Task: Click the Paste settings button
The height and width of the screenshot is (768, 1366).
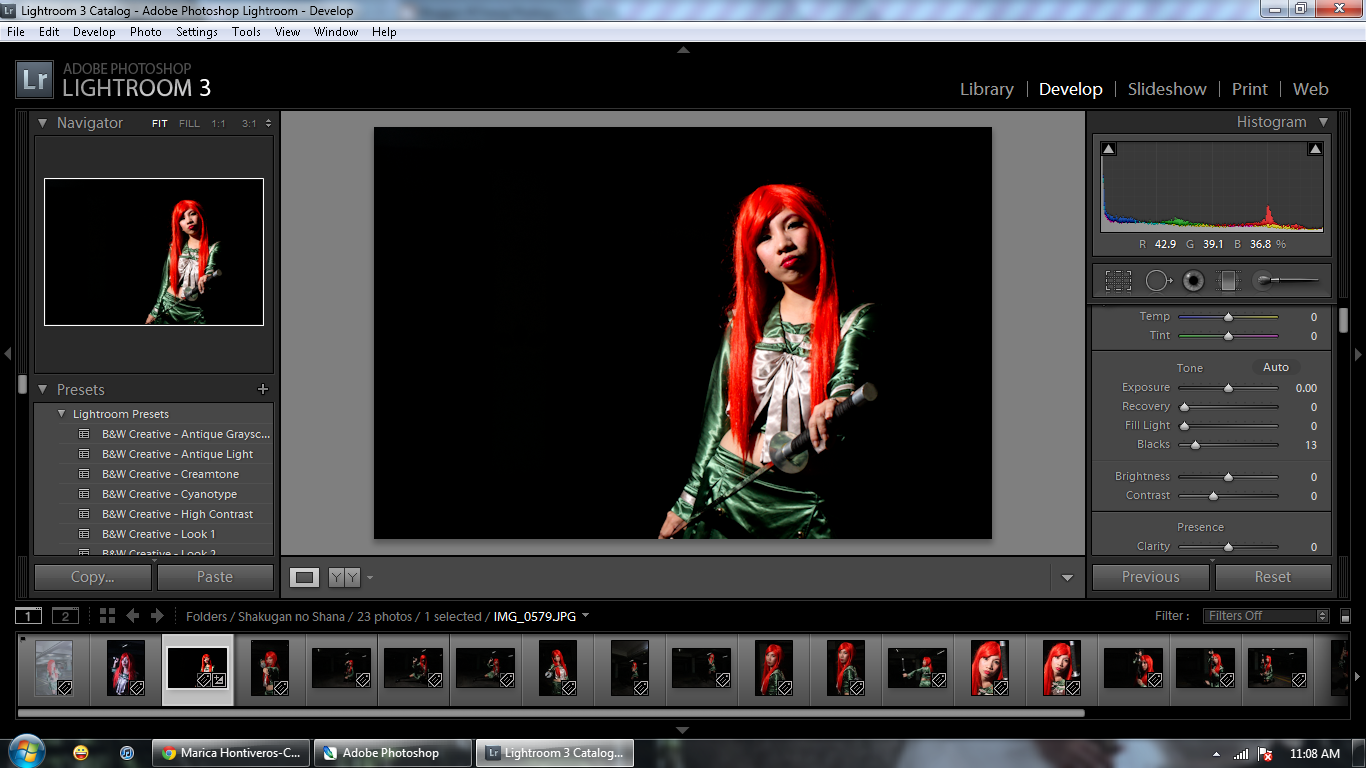Action: (x=215, y=577)
